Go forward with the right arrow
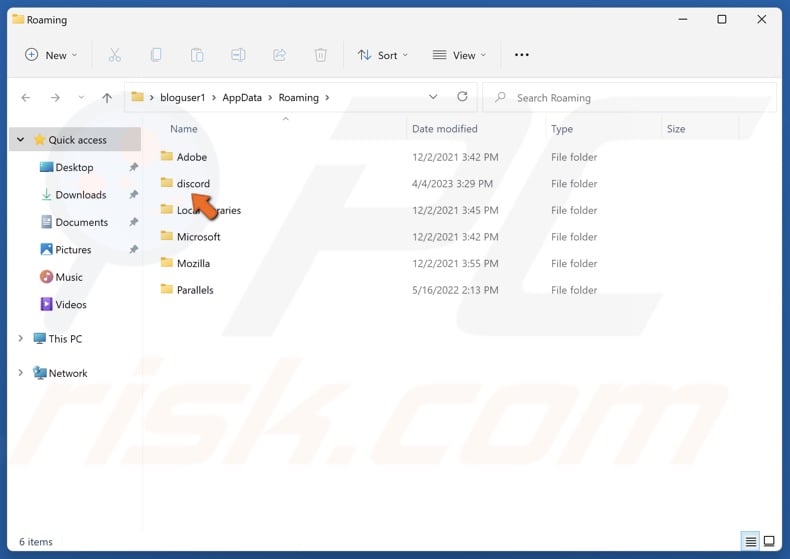The width and height of the screenshot is (790, 559). click(x=55, y=98)
